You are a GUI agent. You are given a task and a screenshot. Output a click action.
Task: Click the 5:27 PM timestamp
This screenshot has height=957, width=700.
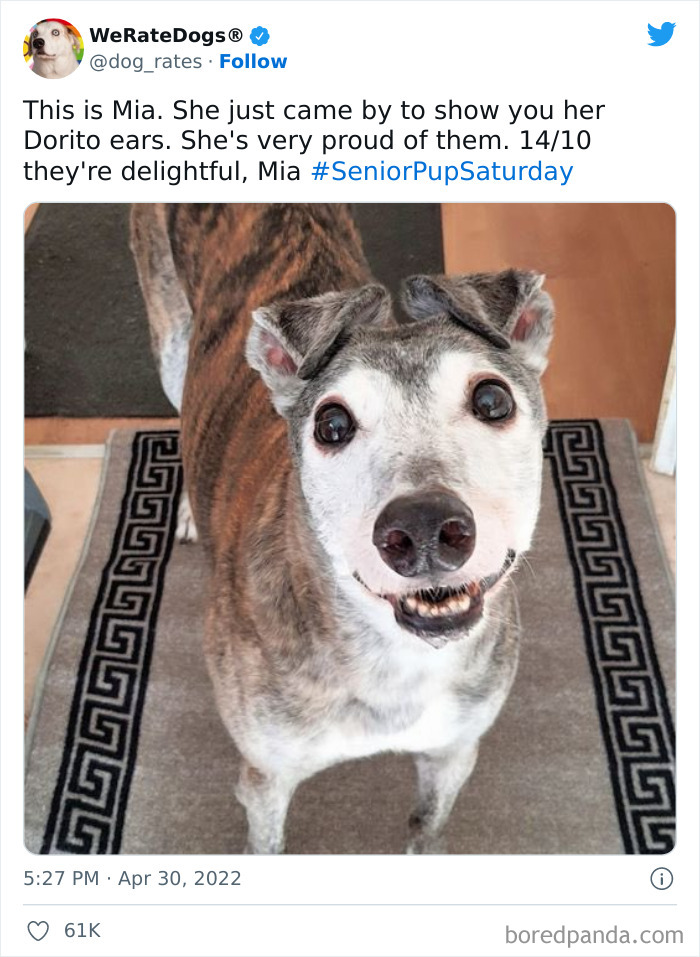pos(61,878)
